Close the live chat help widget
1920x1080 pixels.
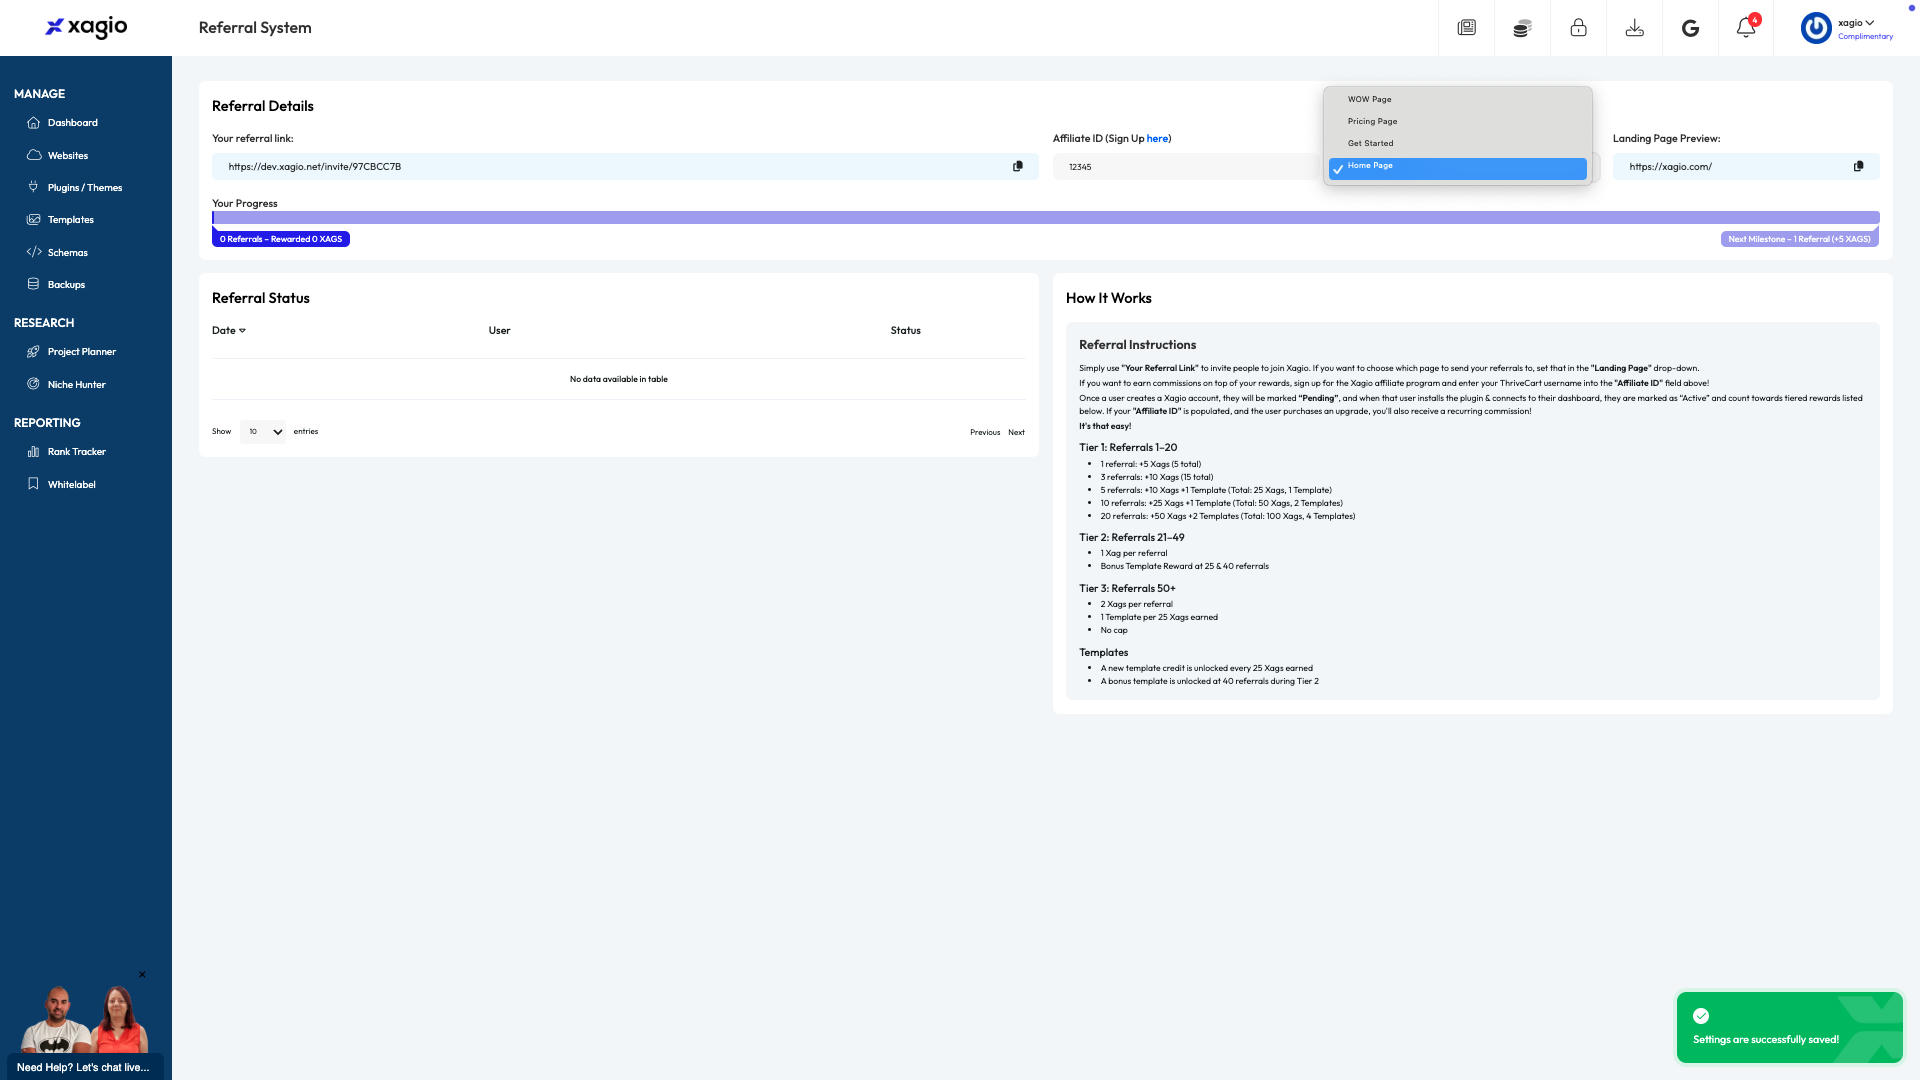(x=142, y=974)
